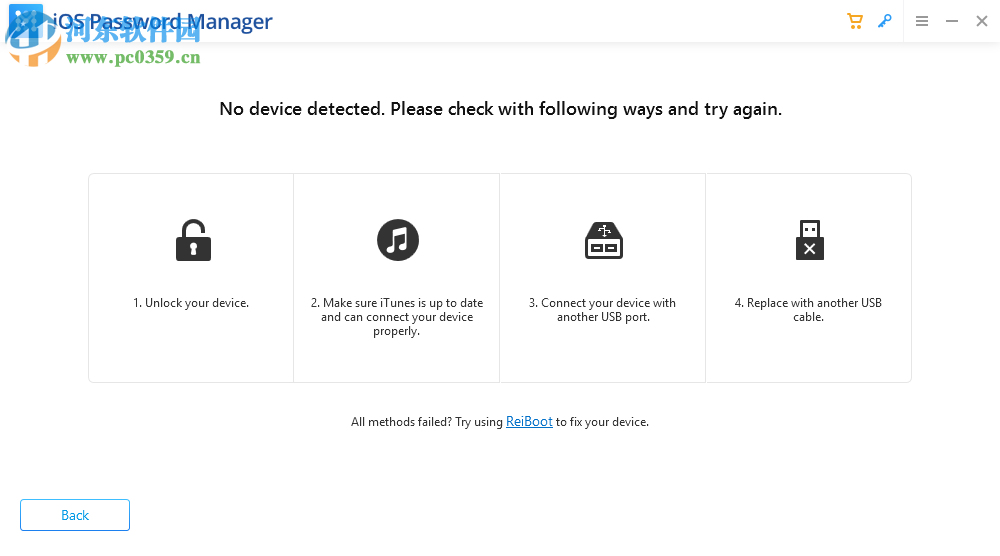Image resolution: width=1000 pixels, height=556 pixels.
Task: Click the USB cable replace icon
Action: pos(809,240)
